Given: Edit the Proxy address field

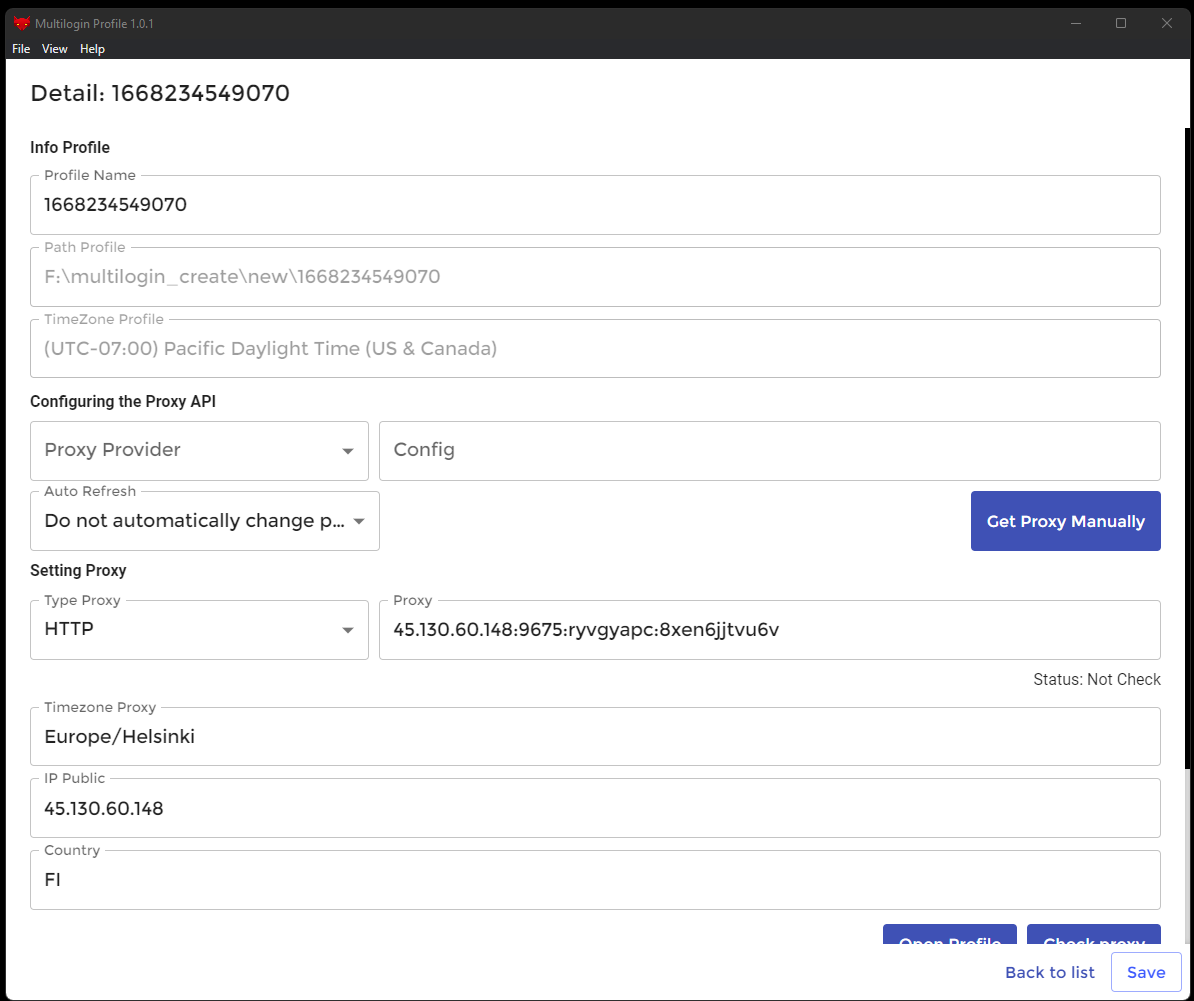Looking at the screenshot, I should tap(770, 630).
